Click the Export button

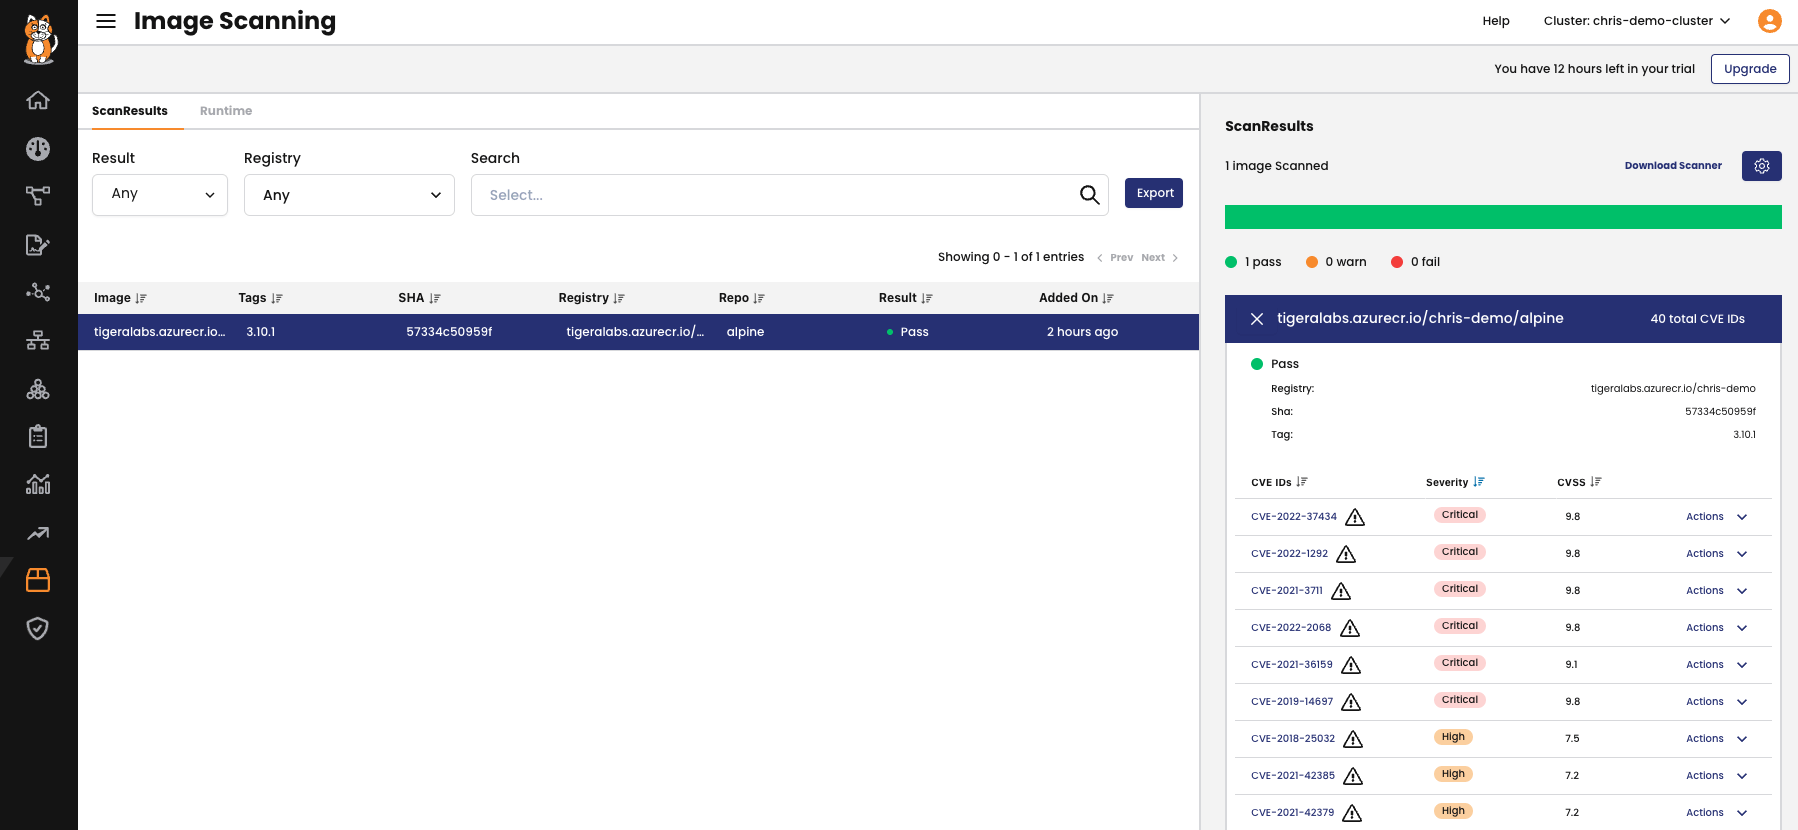point(1154,193)
